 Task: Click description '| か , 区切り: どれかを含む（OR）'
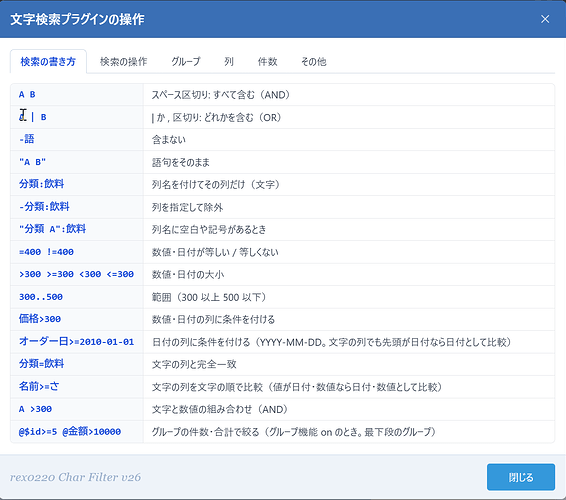(217, 117)
